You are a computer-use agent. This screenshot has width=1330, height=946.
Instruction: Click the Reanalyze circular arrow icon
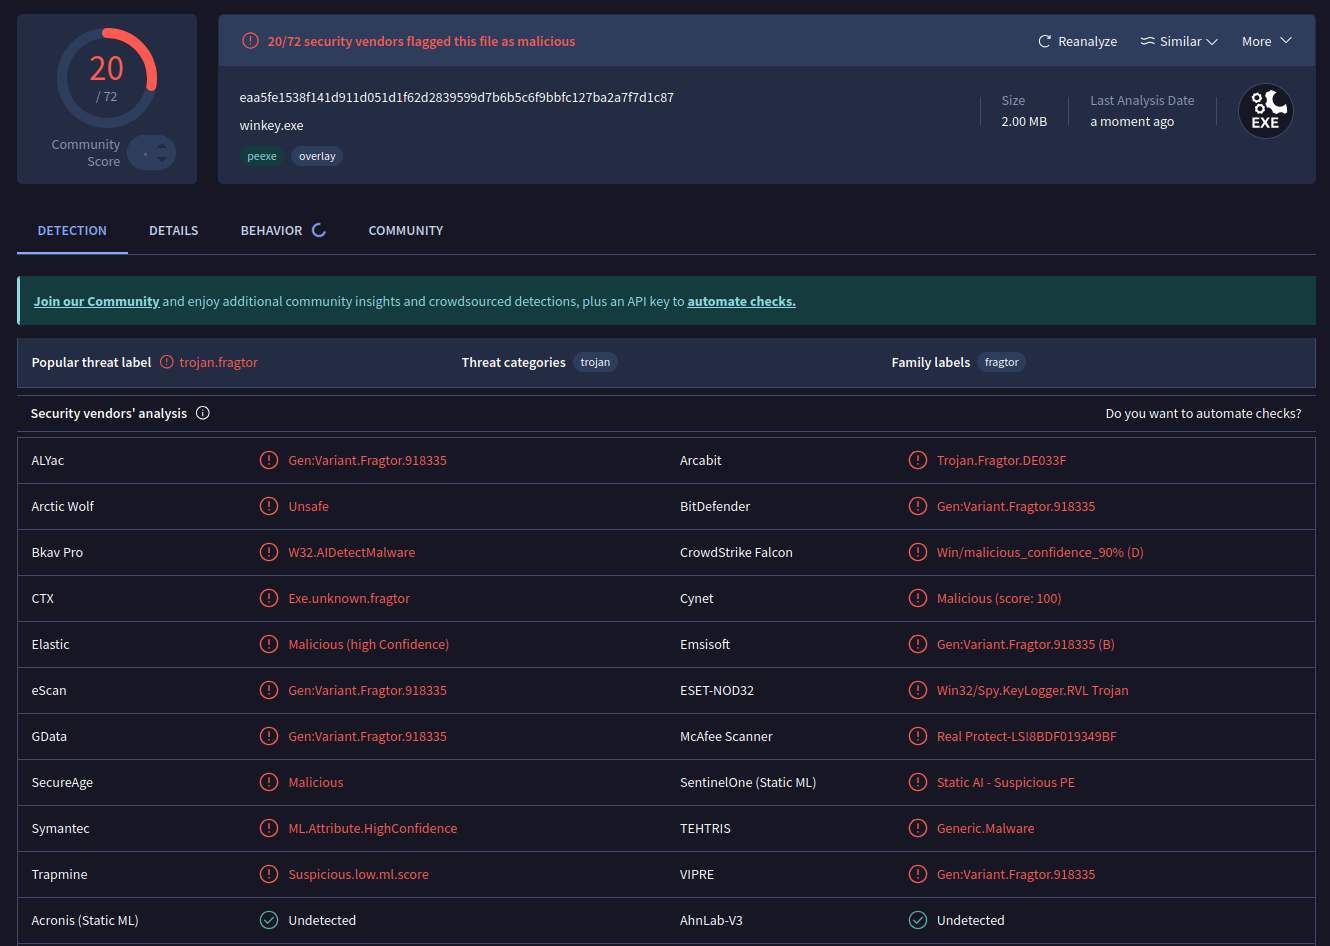click(1044, 42)
